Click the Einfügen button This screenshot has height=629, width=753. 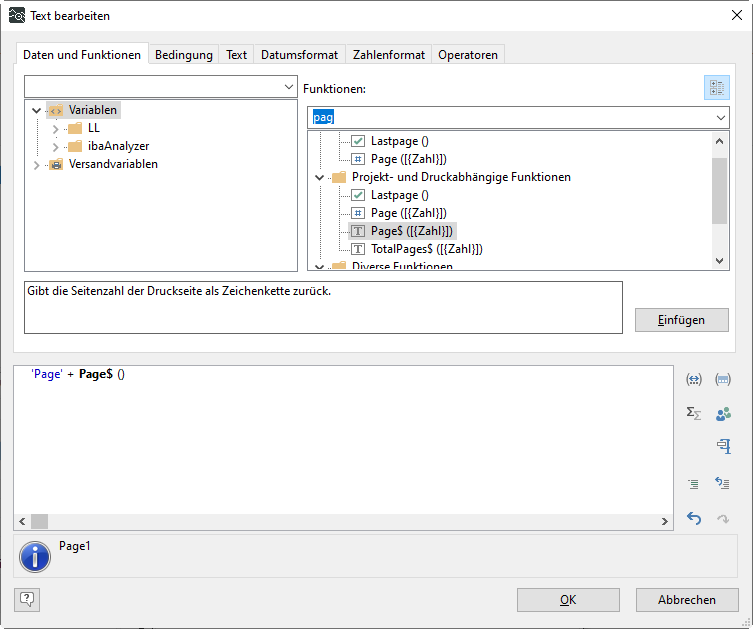[x=681, y=320]
